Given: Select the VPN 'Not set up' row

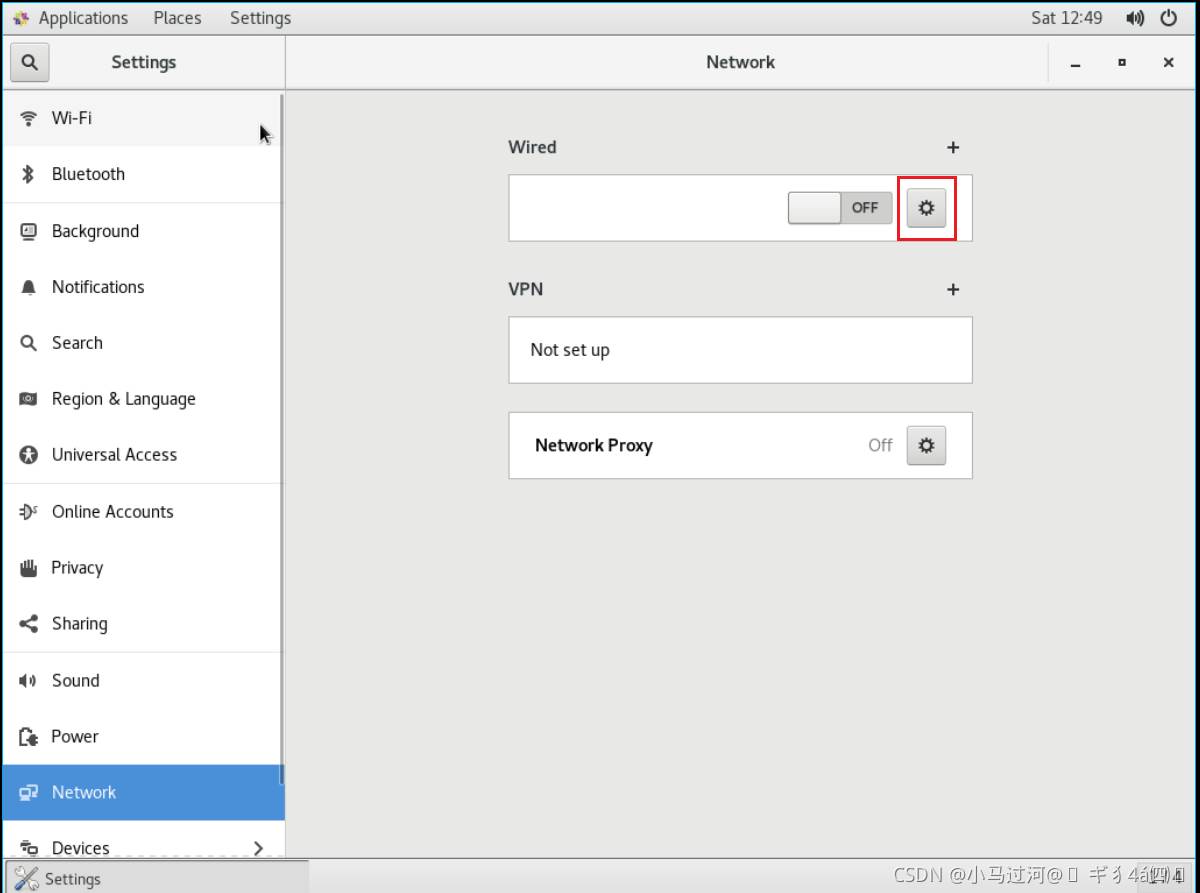Looking at the screenshot, I should [740, 350].
